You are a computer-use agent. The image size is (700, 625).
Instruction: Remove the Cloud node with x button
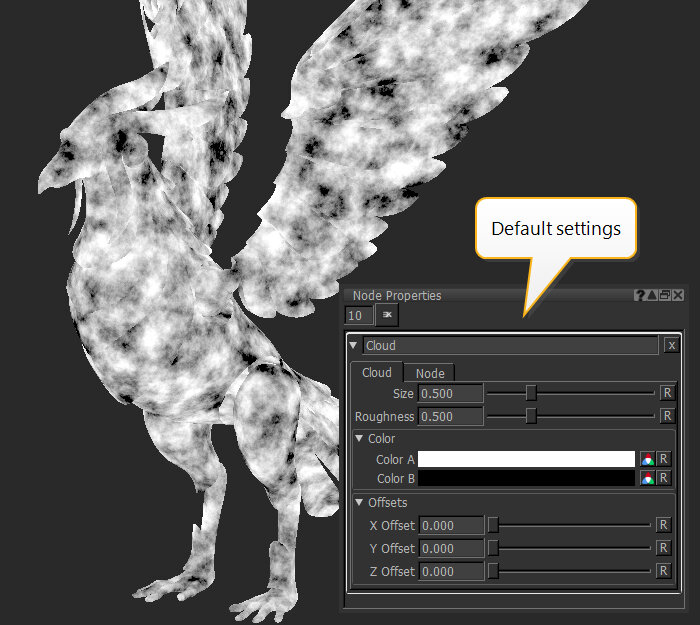672,345
